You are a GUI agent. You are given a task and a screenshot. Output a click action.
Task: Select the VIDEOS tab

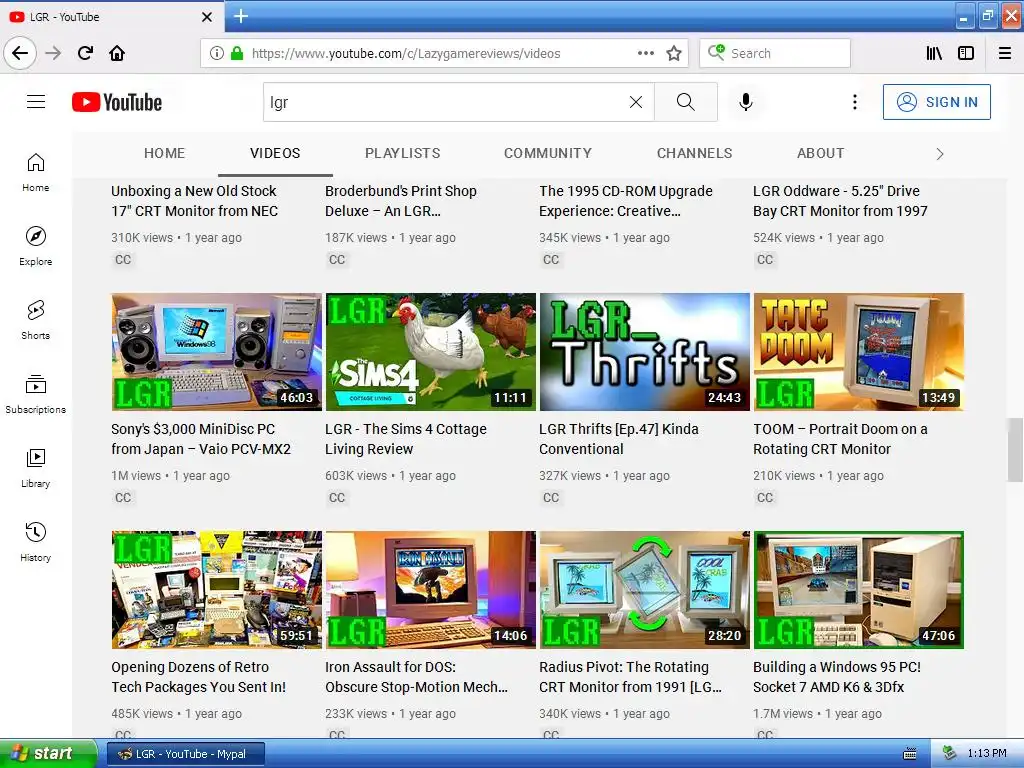(x=275, y=153)
